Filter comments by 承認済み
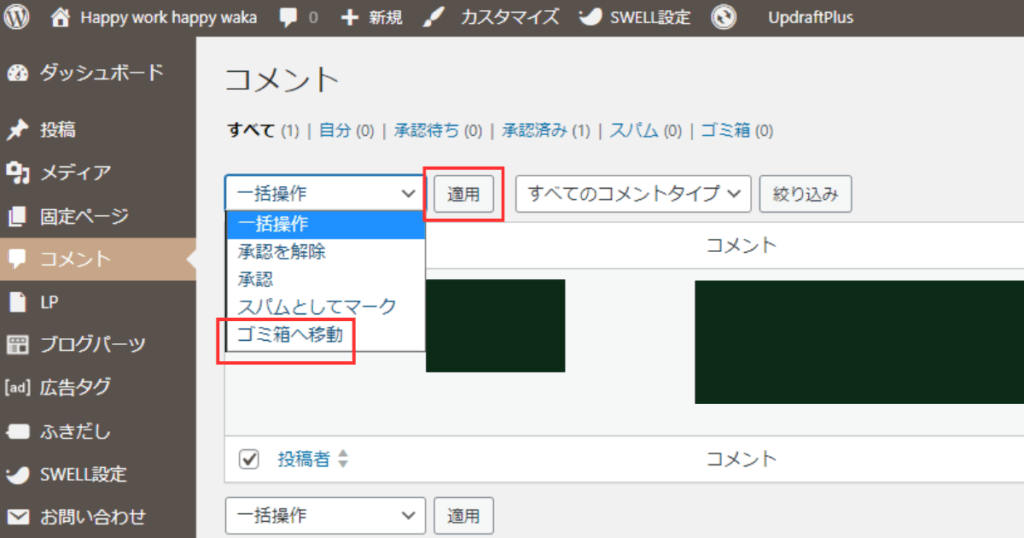Viewport: 1024px width, 538px height. coord(534,131)
